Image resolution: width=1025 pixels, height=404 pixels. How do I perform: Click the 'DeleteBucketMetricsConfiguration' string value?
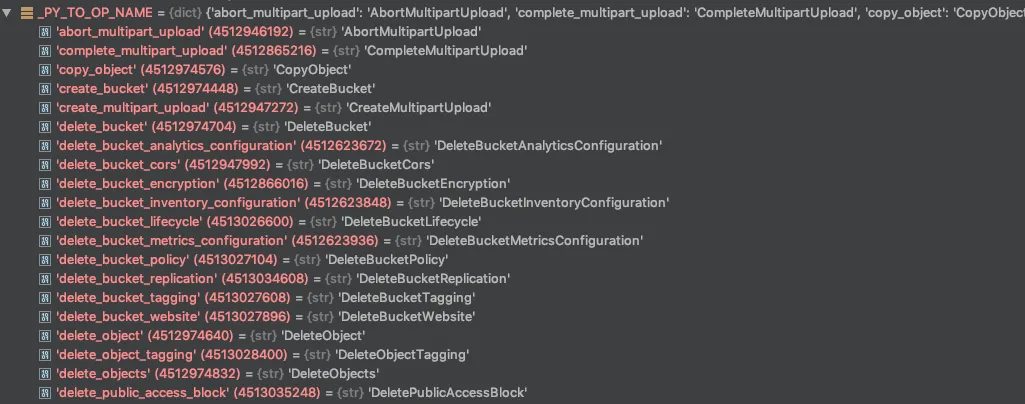click(535, 241)
